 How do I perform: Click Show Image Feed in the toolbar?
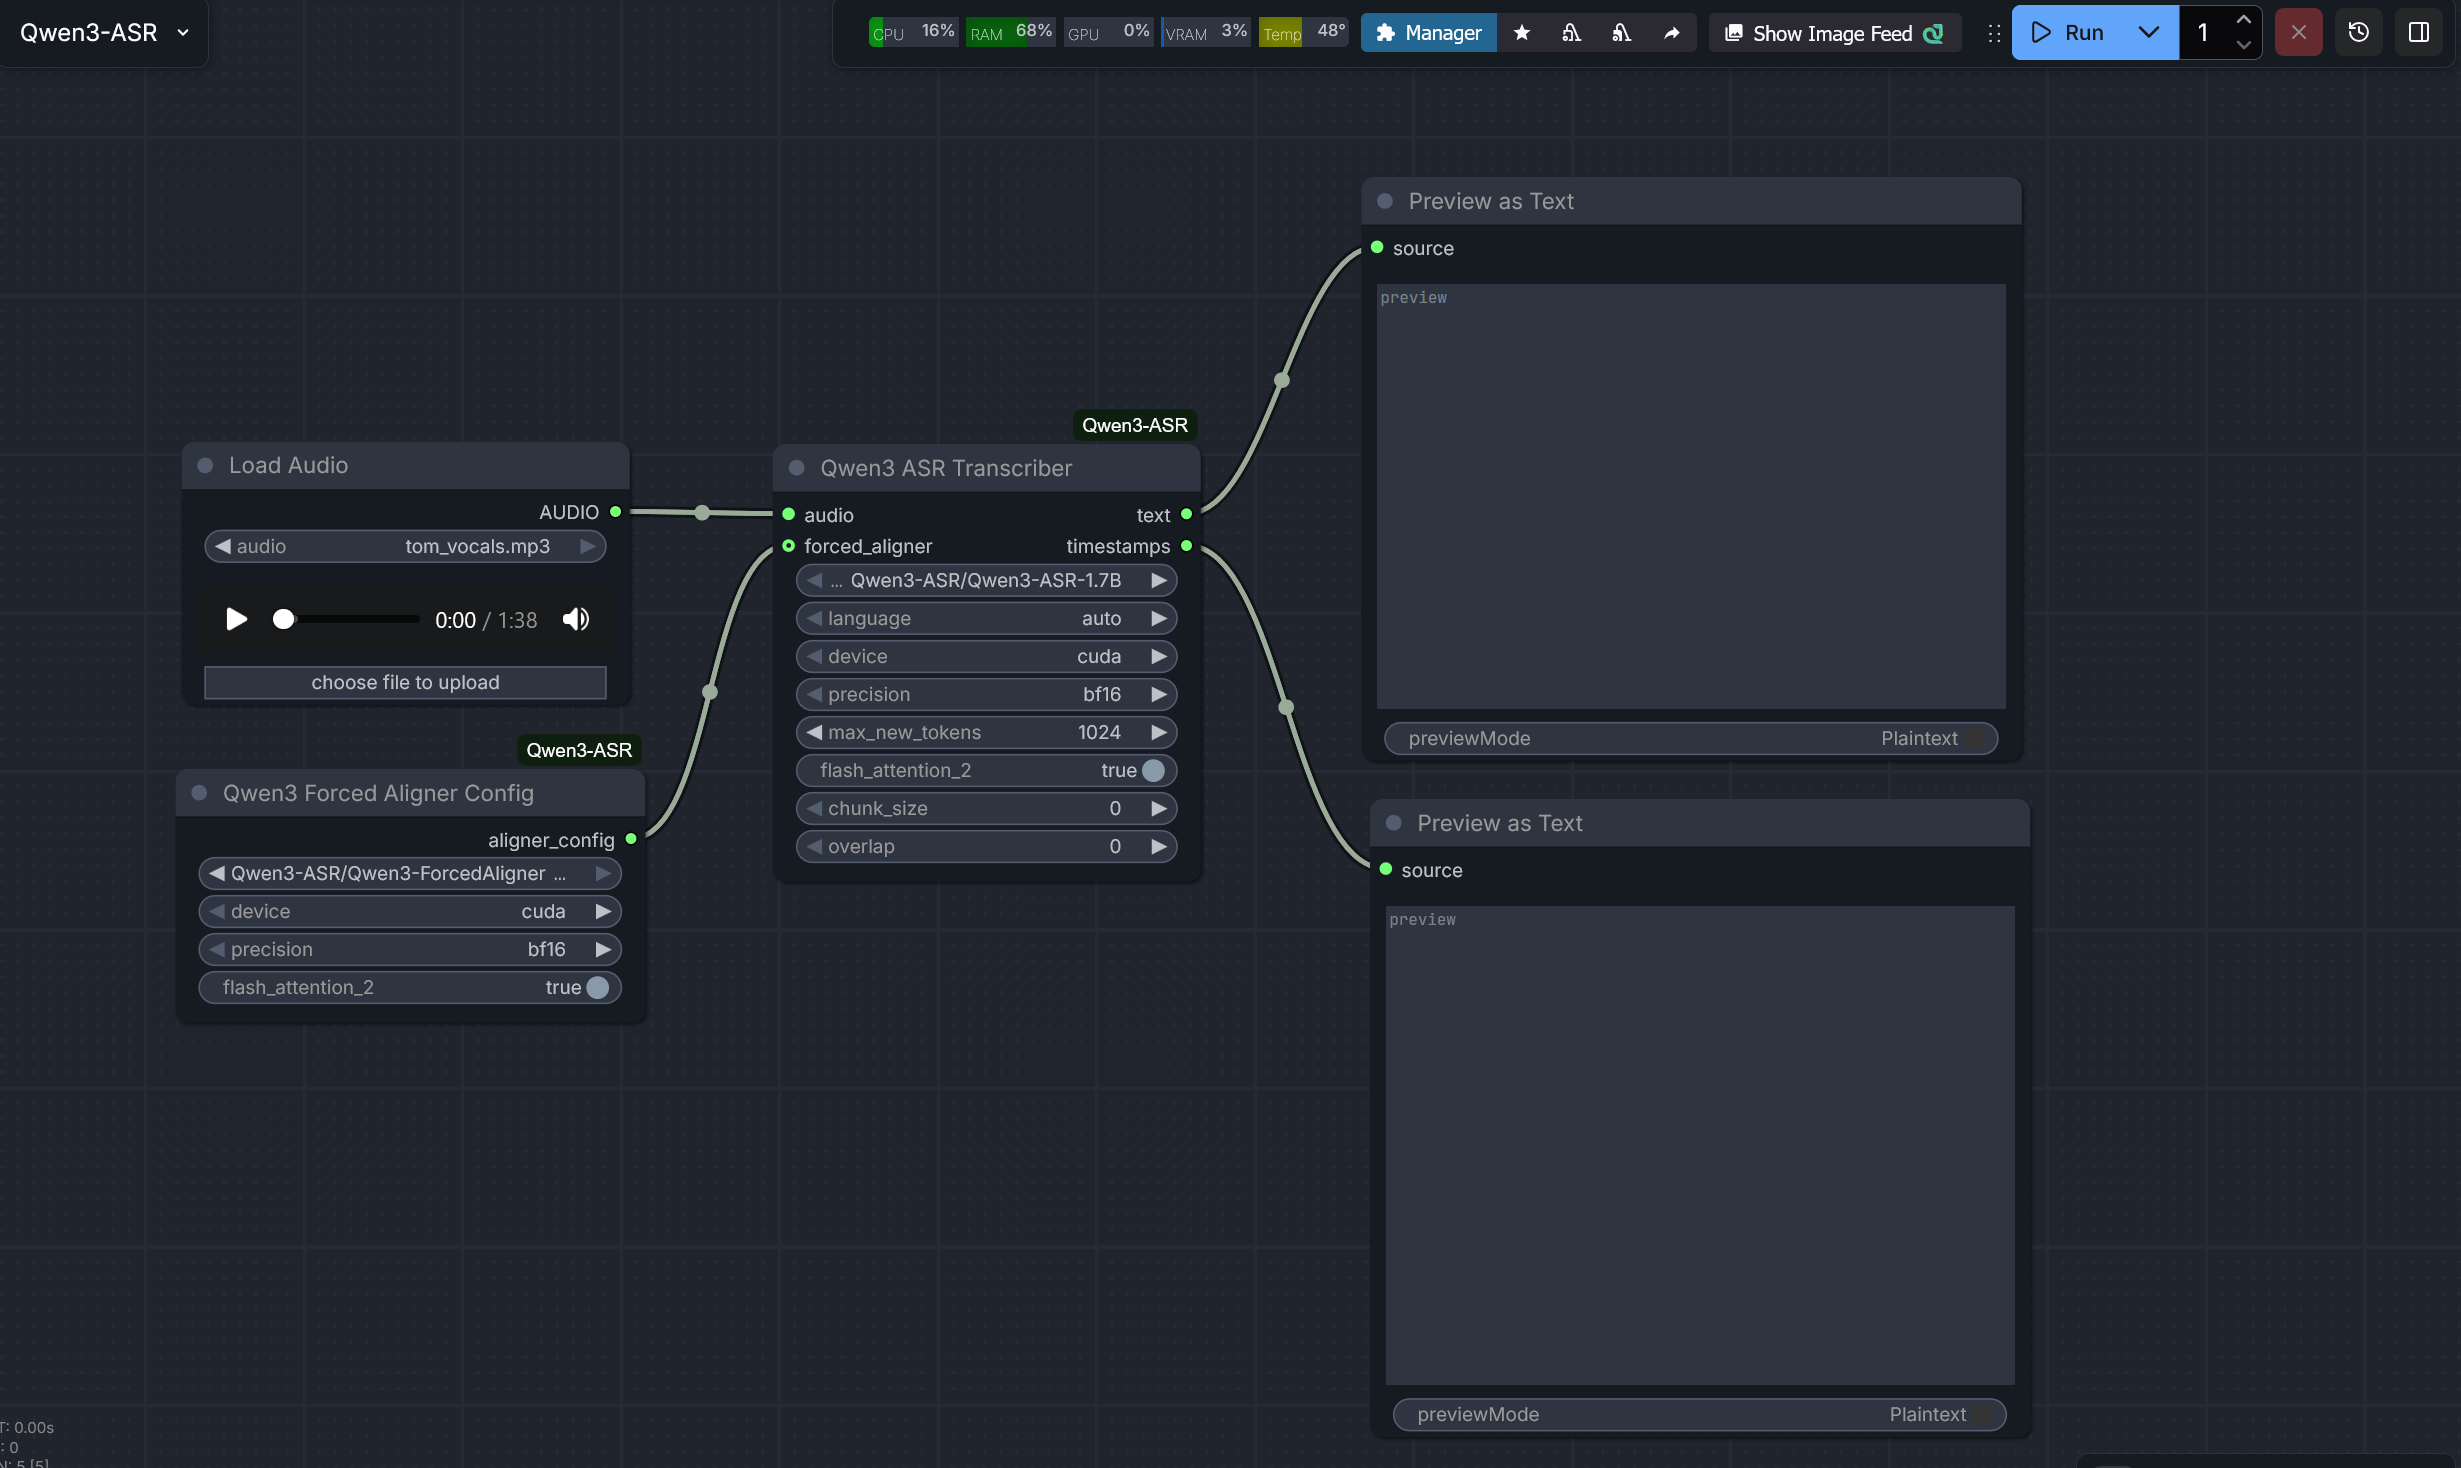[x=1834, y=32]
